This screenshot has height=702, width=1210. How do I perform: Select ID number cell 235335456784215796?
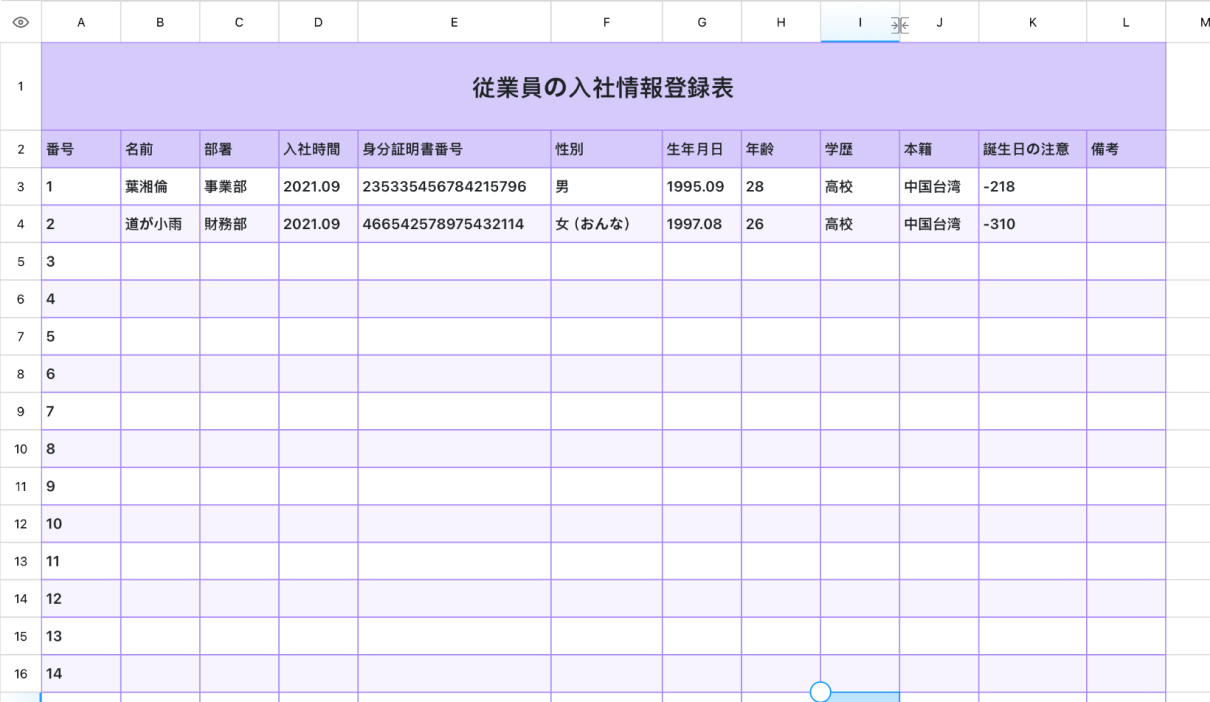click(x=454, y=187)
